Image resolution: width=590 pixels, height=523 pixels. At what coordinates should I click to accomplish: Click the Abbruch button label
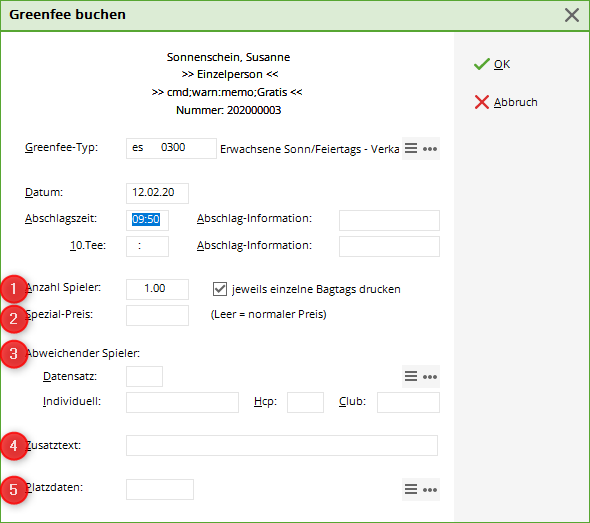pos(515,102)
